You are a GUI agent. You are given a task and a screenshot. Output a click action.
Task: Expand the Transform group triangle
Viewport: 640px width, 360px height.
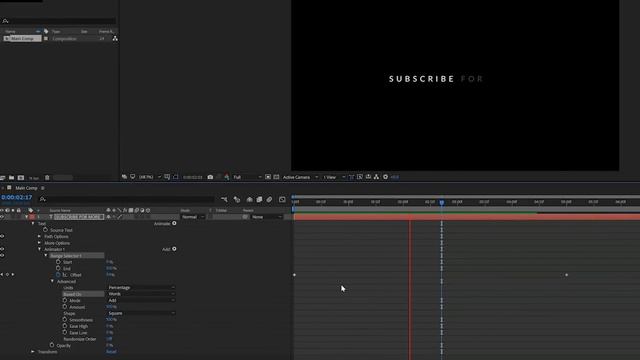point(33,352)
